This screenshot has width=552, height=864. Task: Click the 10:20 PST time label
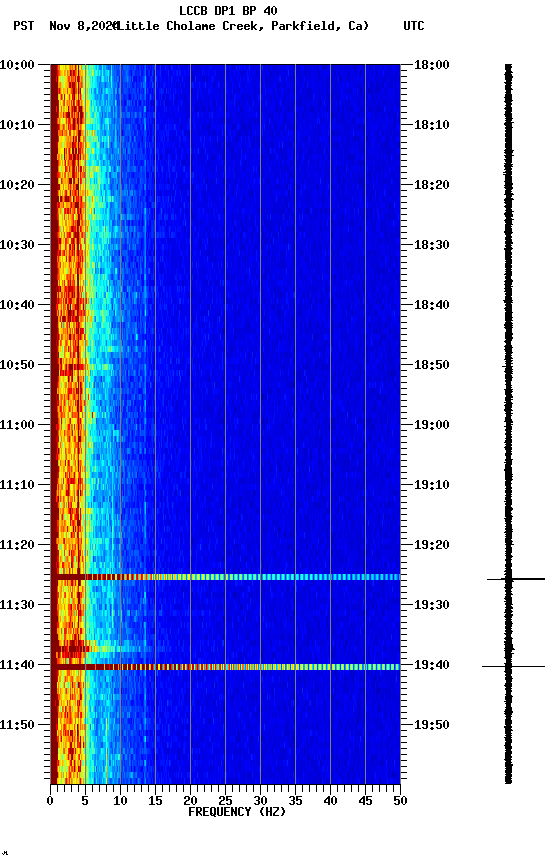pos(17,185)
